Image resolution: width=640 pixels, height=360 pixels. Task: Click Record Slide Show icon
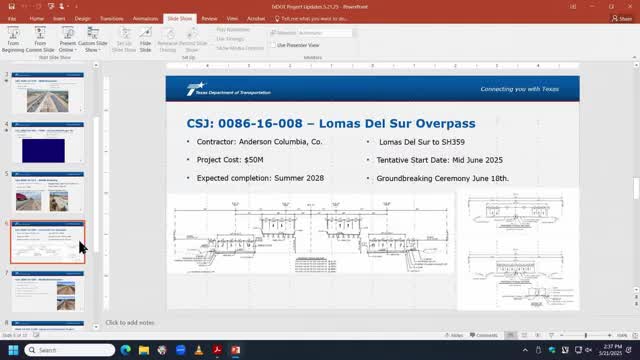pyautogui.click(x=193, y=40)
